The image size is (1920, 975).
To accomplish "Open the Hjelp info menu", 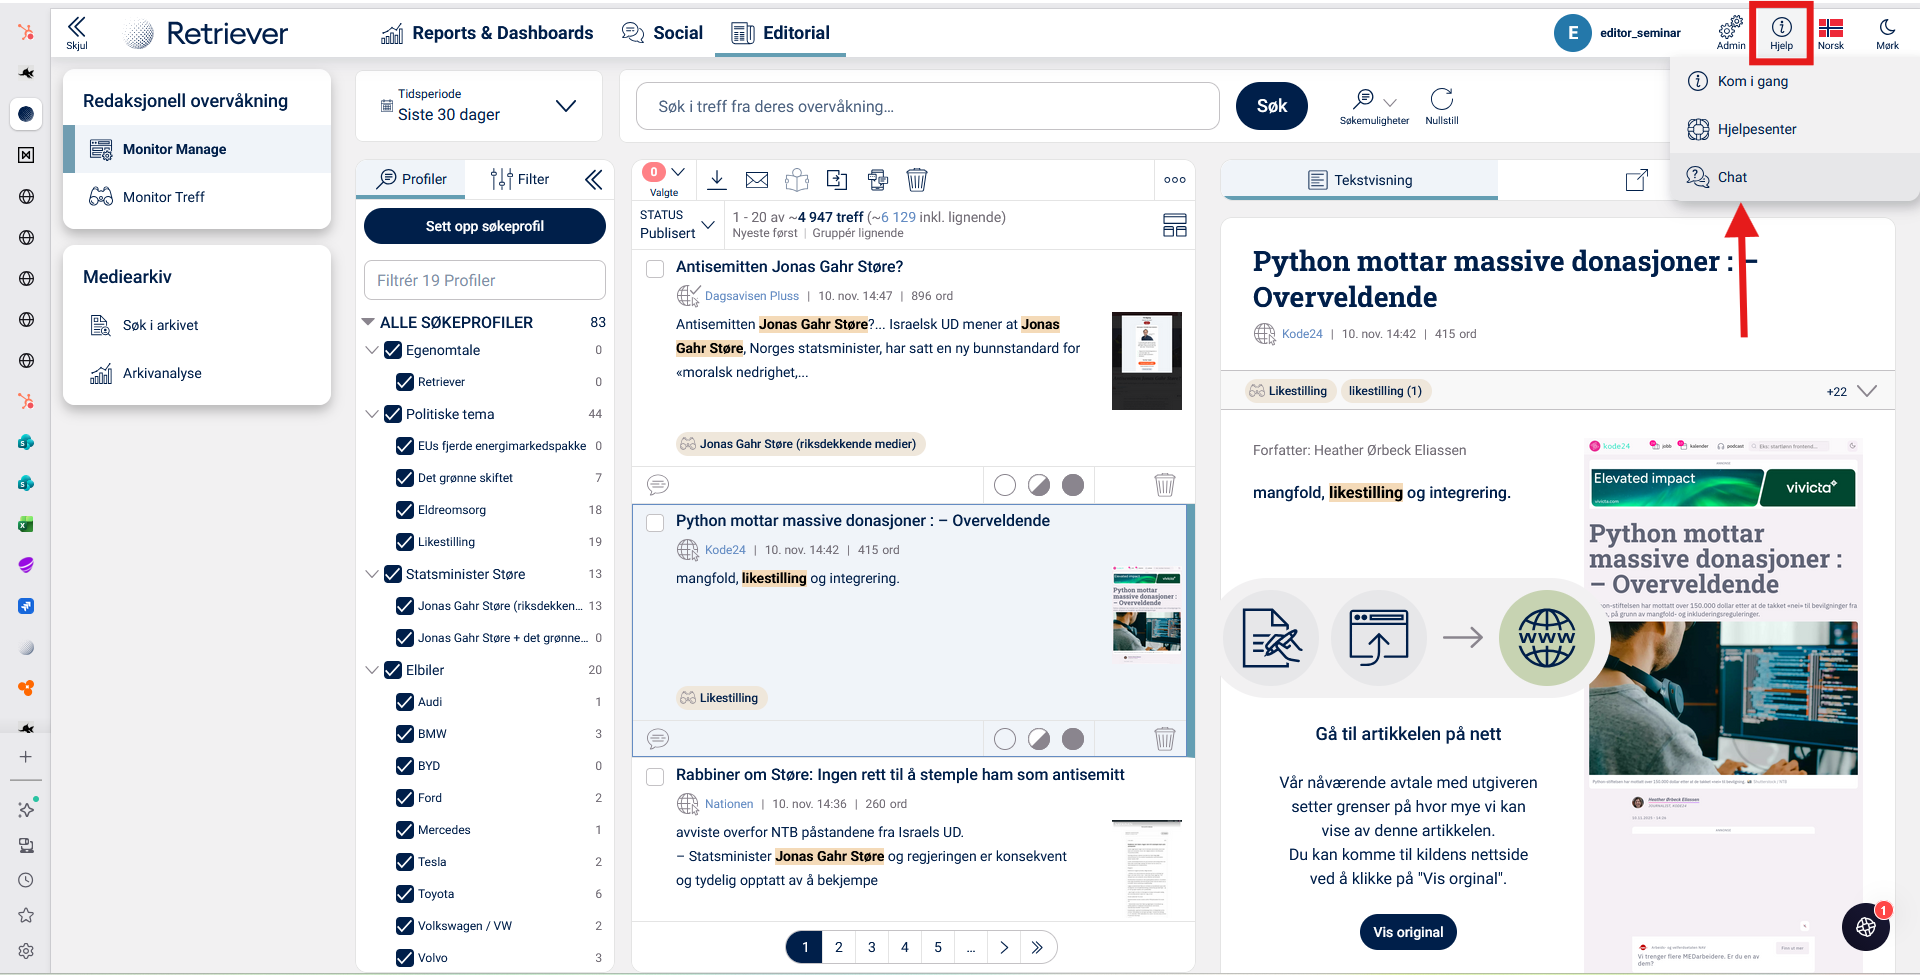I will tap(1781, 33).
